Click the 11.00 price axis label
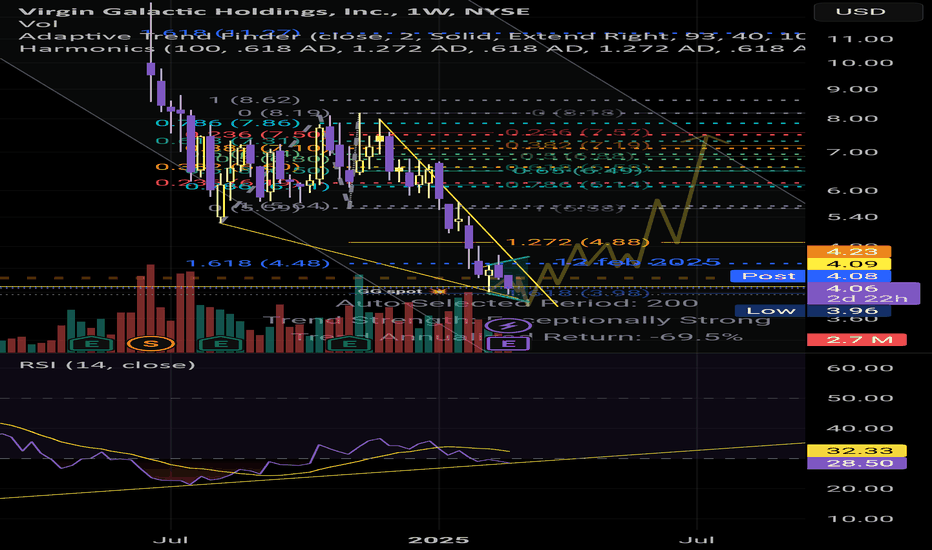932x550 pixels. pos(860,39)
